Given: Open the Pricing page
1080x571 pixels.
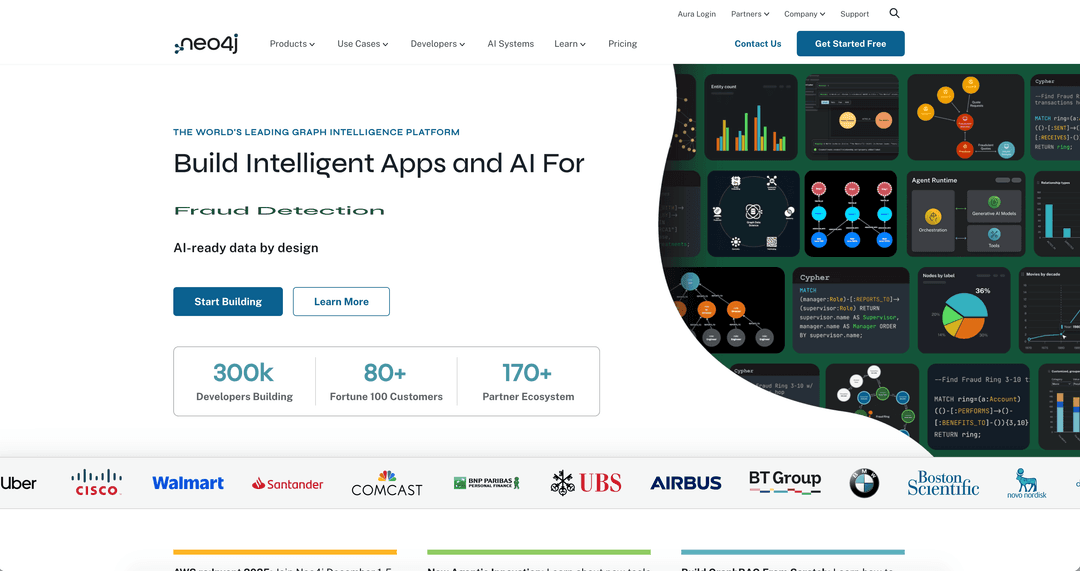Looking at the screenshot, I should pyautogui.click(x=622, y=44).
